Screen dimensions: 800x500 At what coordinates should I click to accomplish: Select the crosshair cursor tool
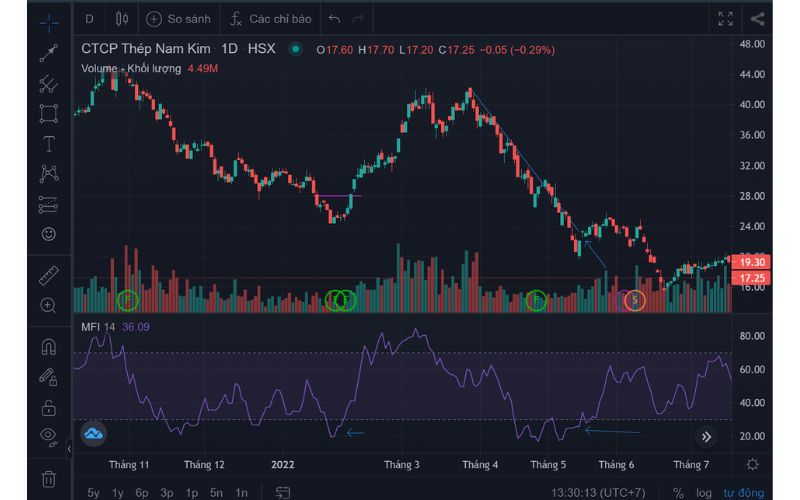(48, 20)
